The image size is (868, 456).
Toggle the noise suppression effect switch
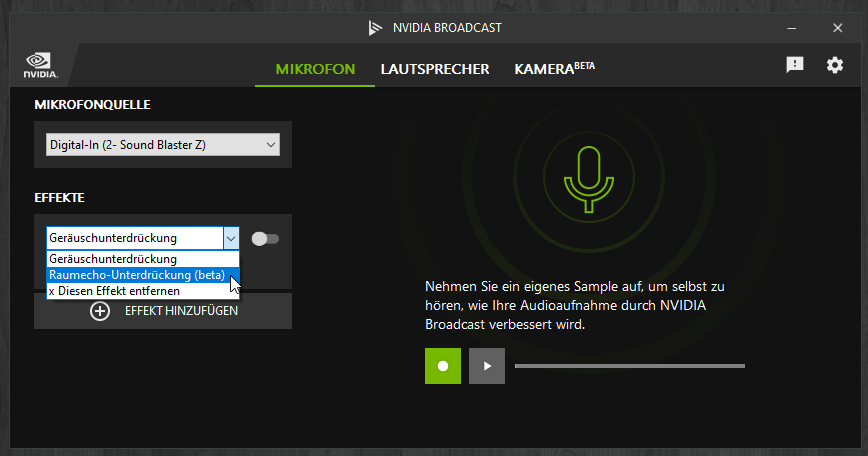point(265,239)
